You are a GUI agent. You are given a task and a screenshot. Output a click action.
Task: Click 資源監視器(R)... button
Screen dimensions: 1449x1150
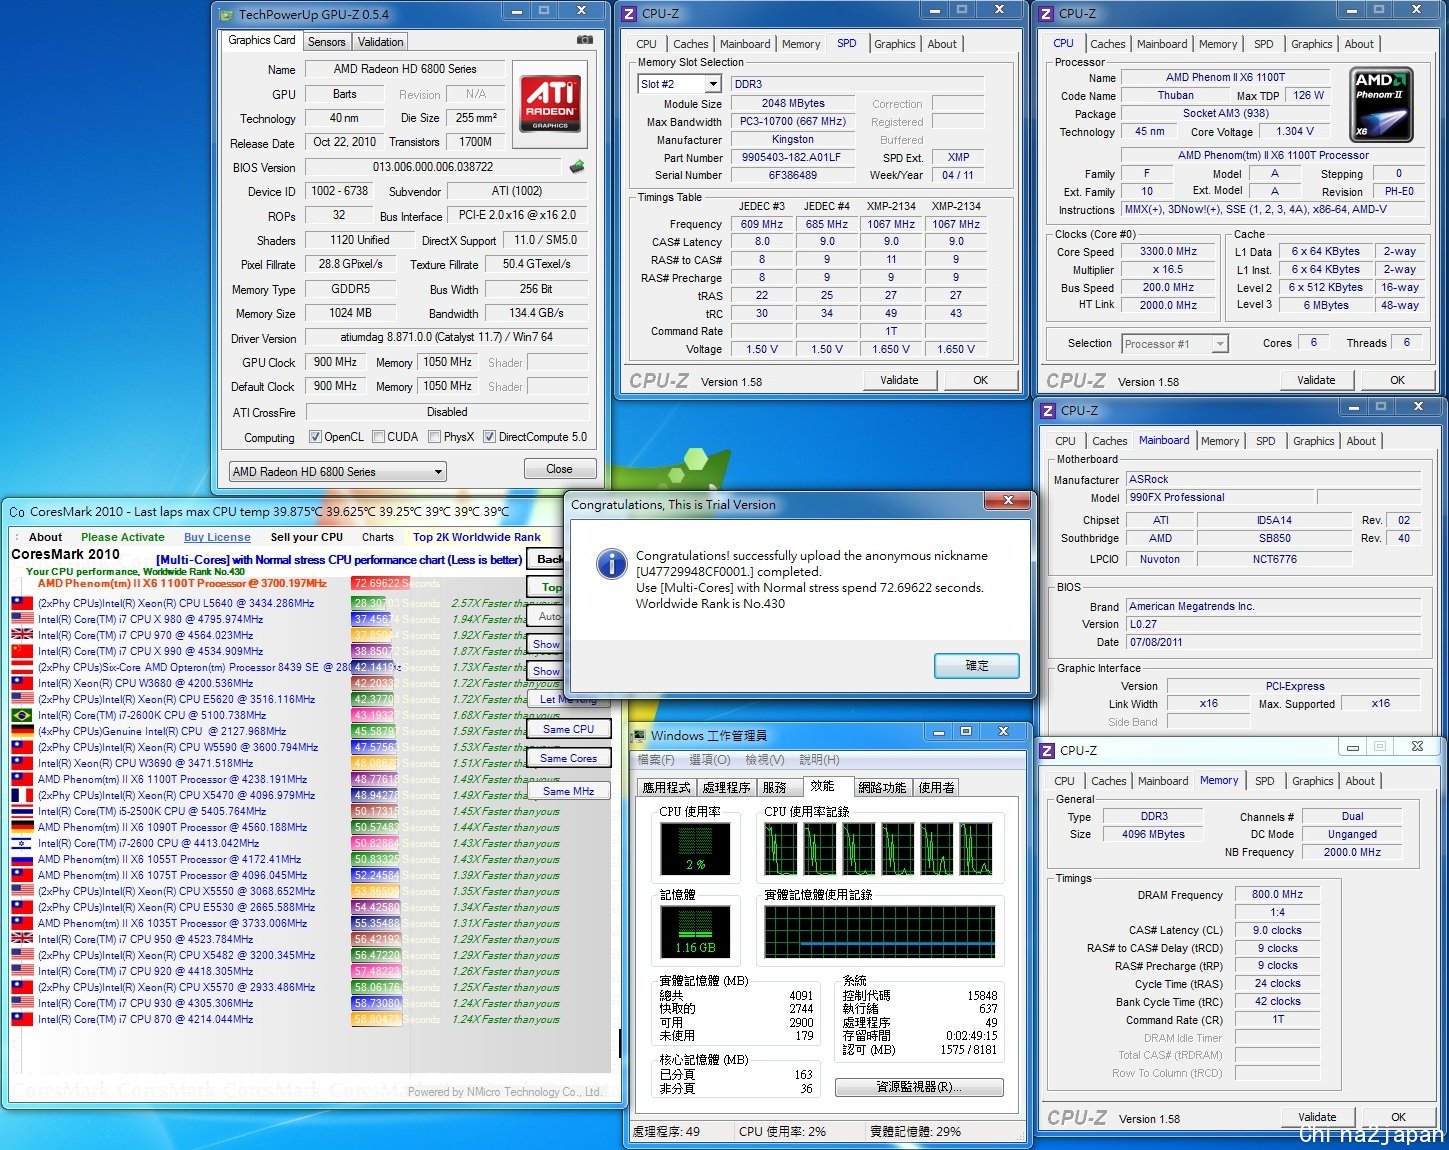pos(919,1087)
